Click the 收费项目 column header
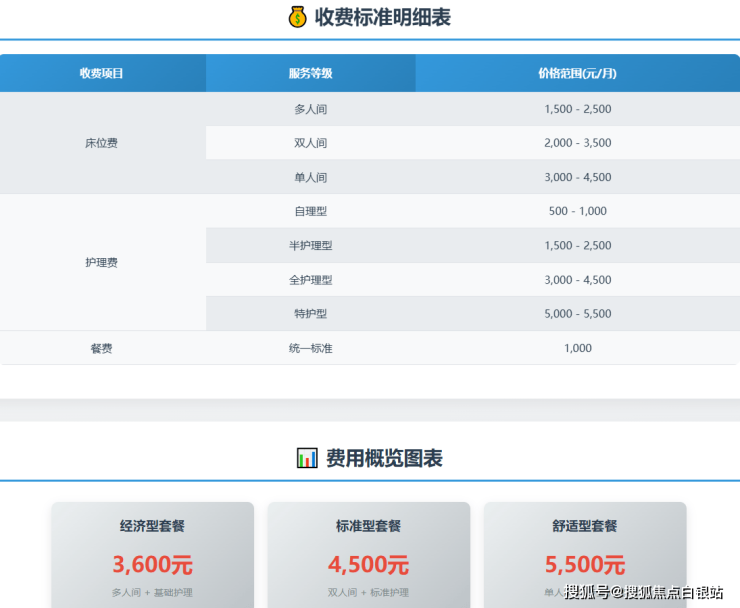The width and height of the screenshot is (740, 608). (x=102, y=73)
